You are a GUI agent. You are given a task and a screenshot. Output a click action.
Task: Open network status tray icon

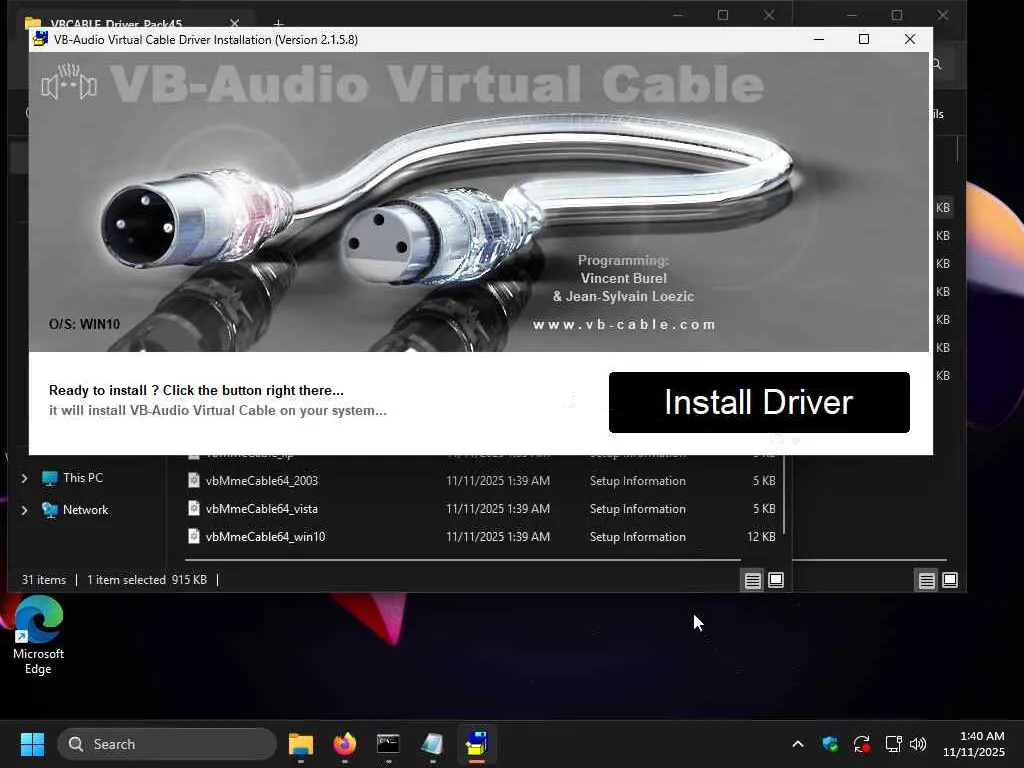893,744
